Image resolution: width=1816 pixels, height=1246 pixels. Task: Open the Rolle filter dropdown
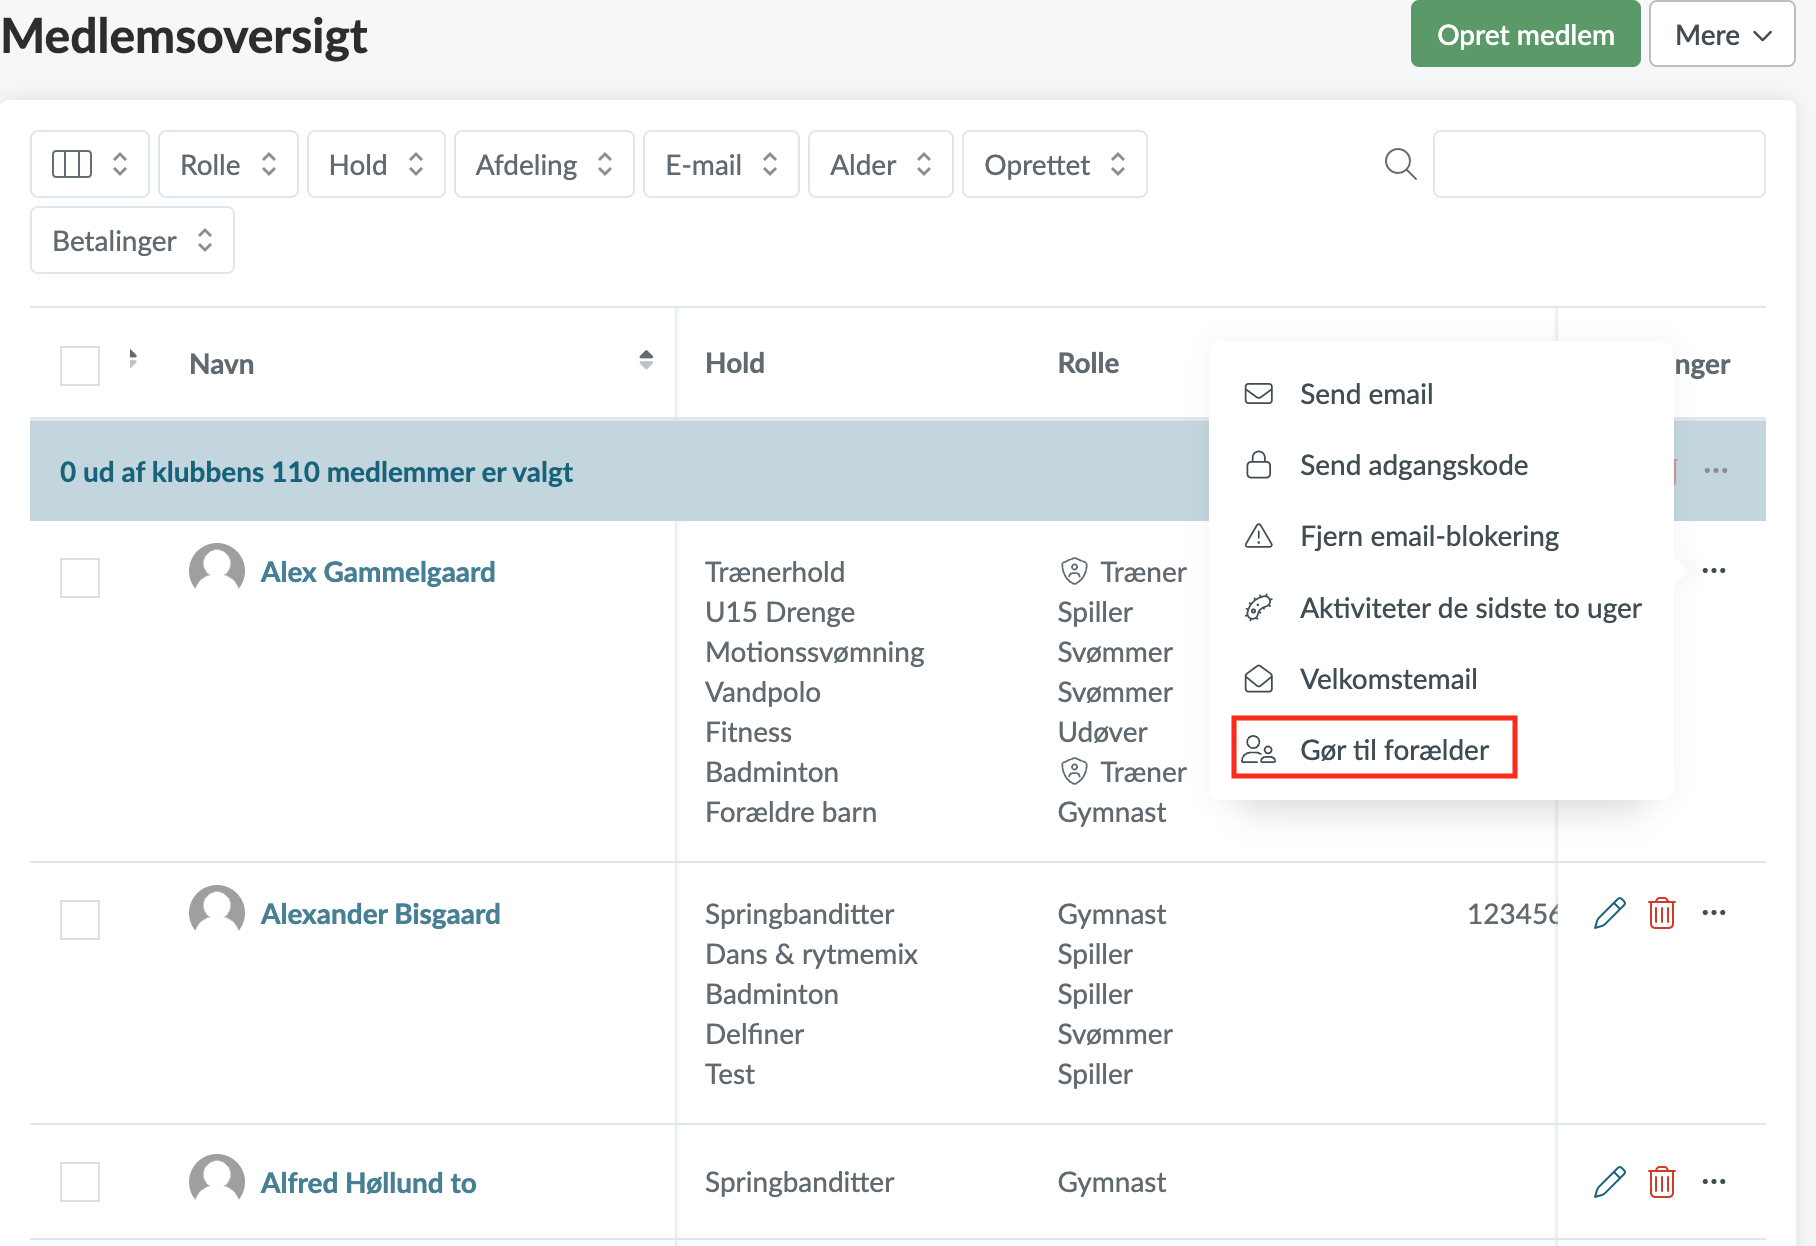[x=228, y=164]
